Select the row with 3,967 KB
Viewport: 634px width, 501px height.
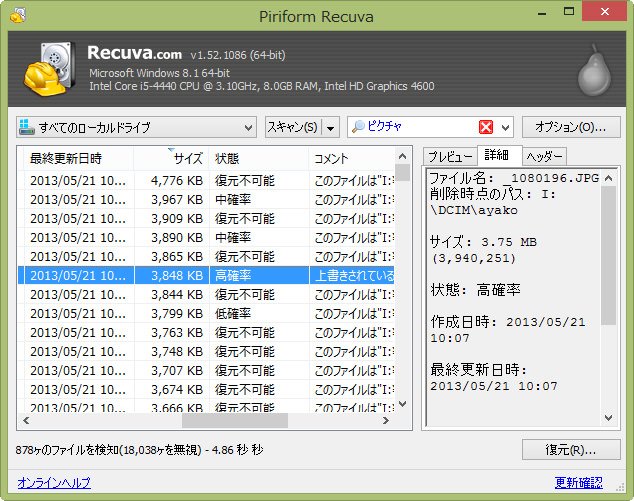206,199
